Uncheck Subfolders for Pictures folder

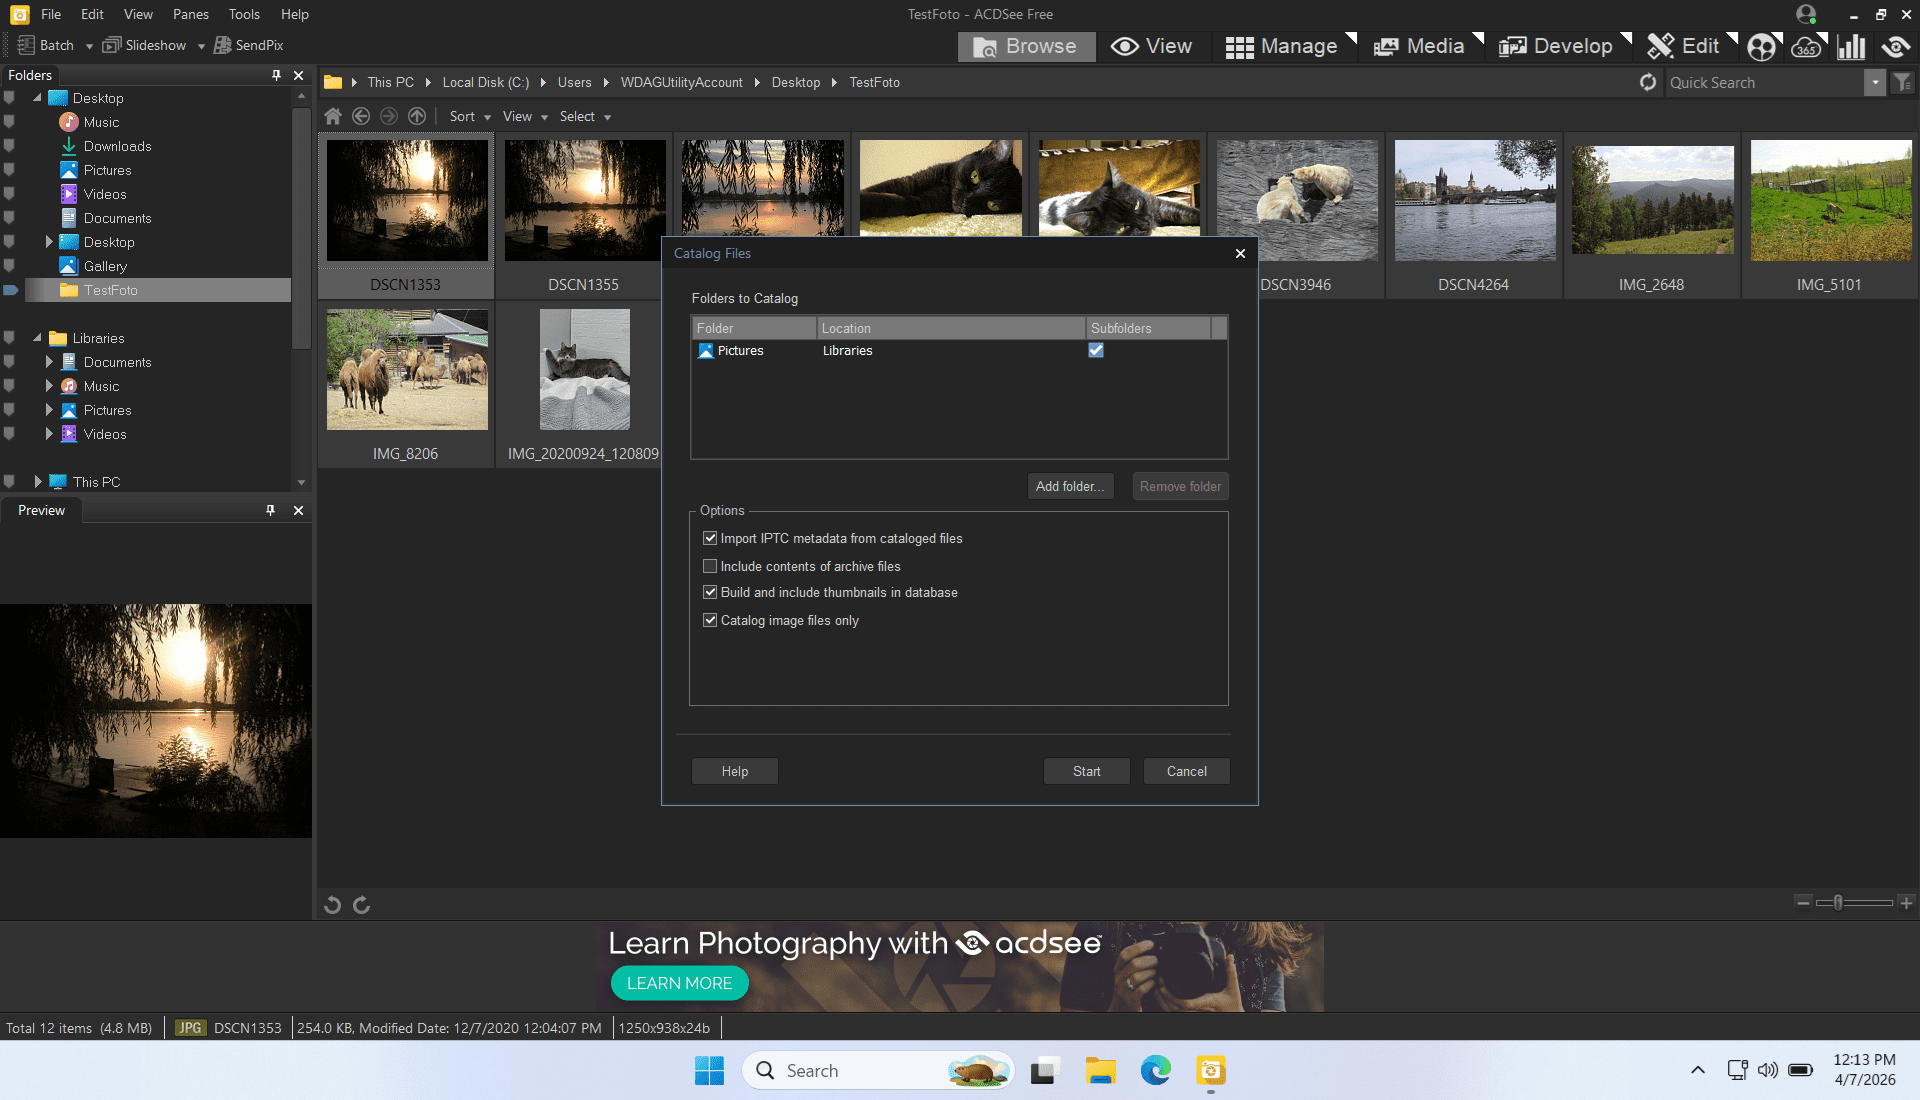click(x=1096, y=350)
